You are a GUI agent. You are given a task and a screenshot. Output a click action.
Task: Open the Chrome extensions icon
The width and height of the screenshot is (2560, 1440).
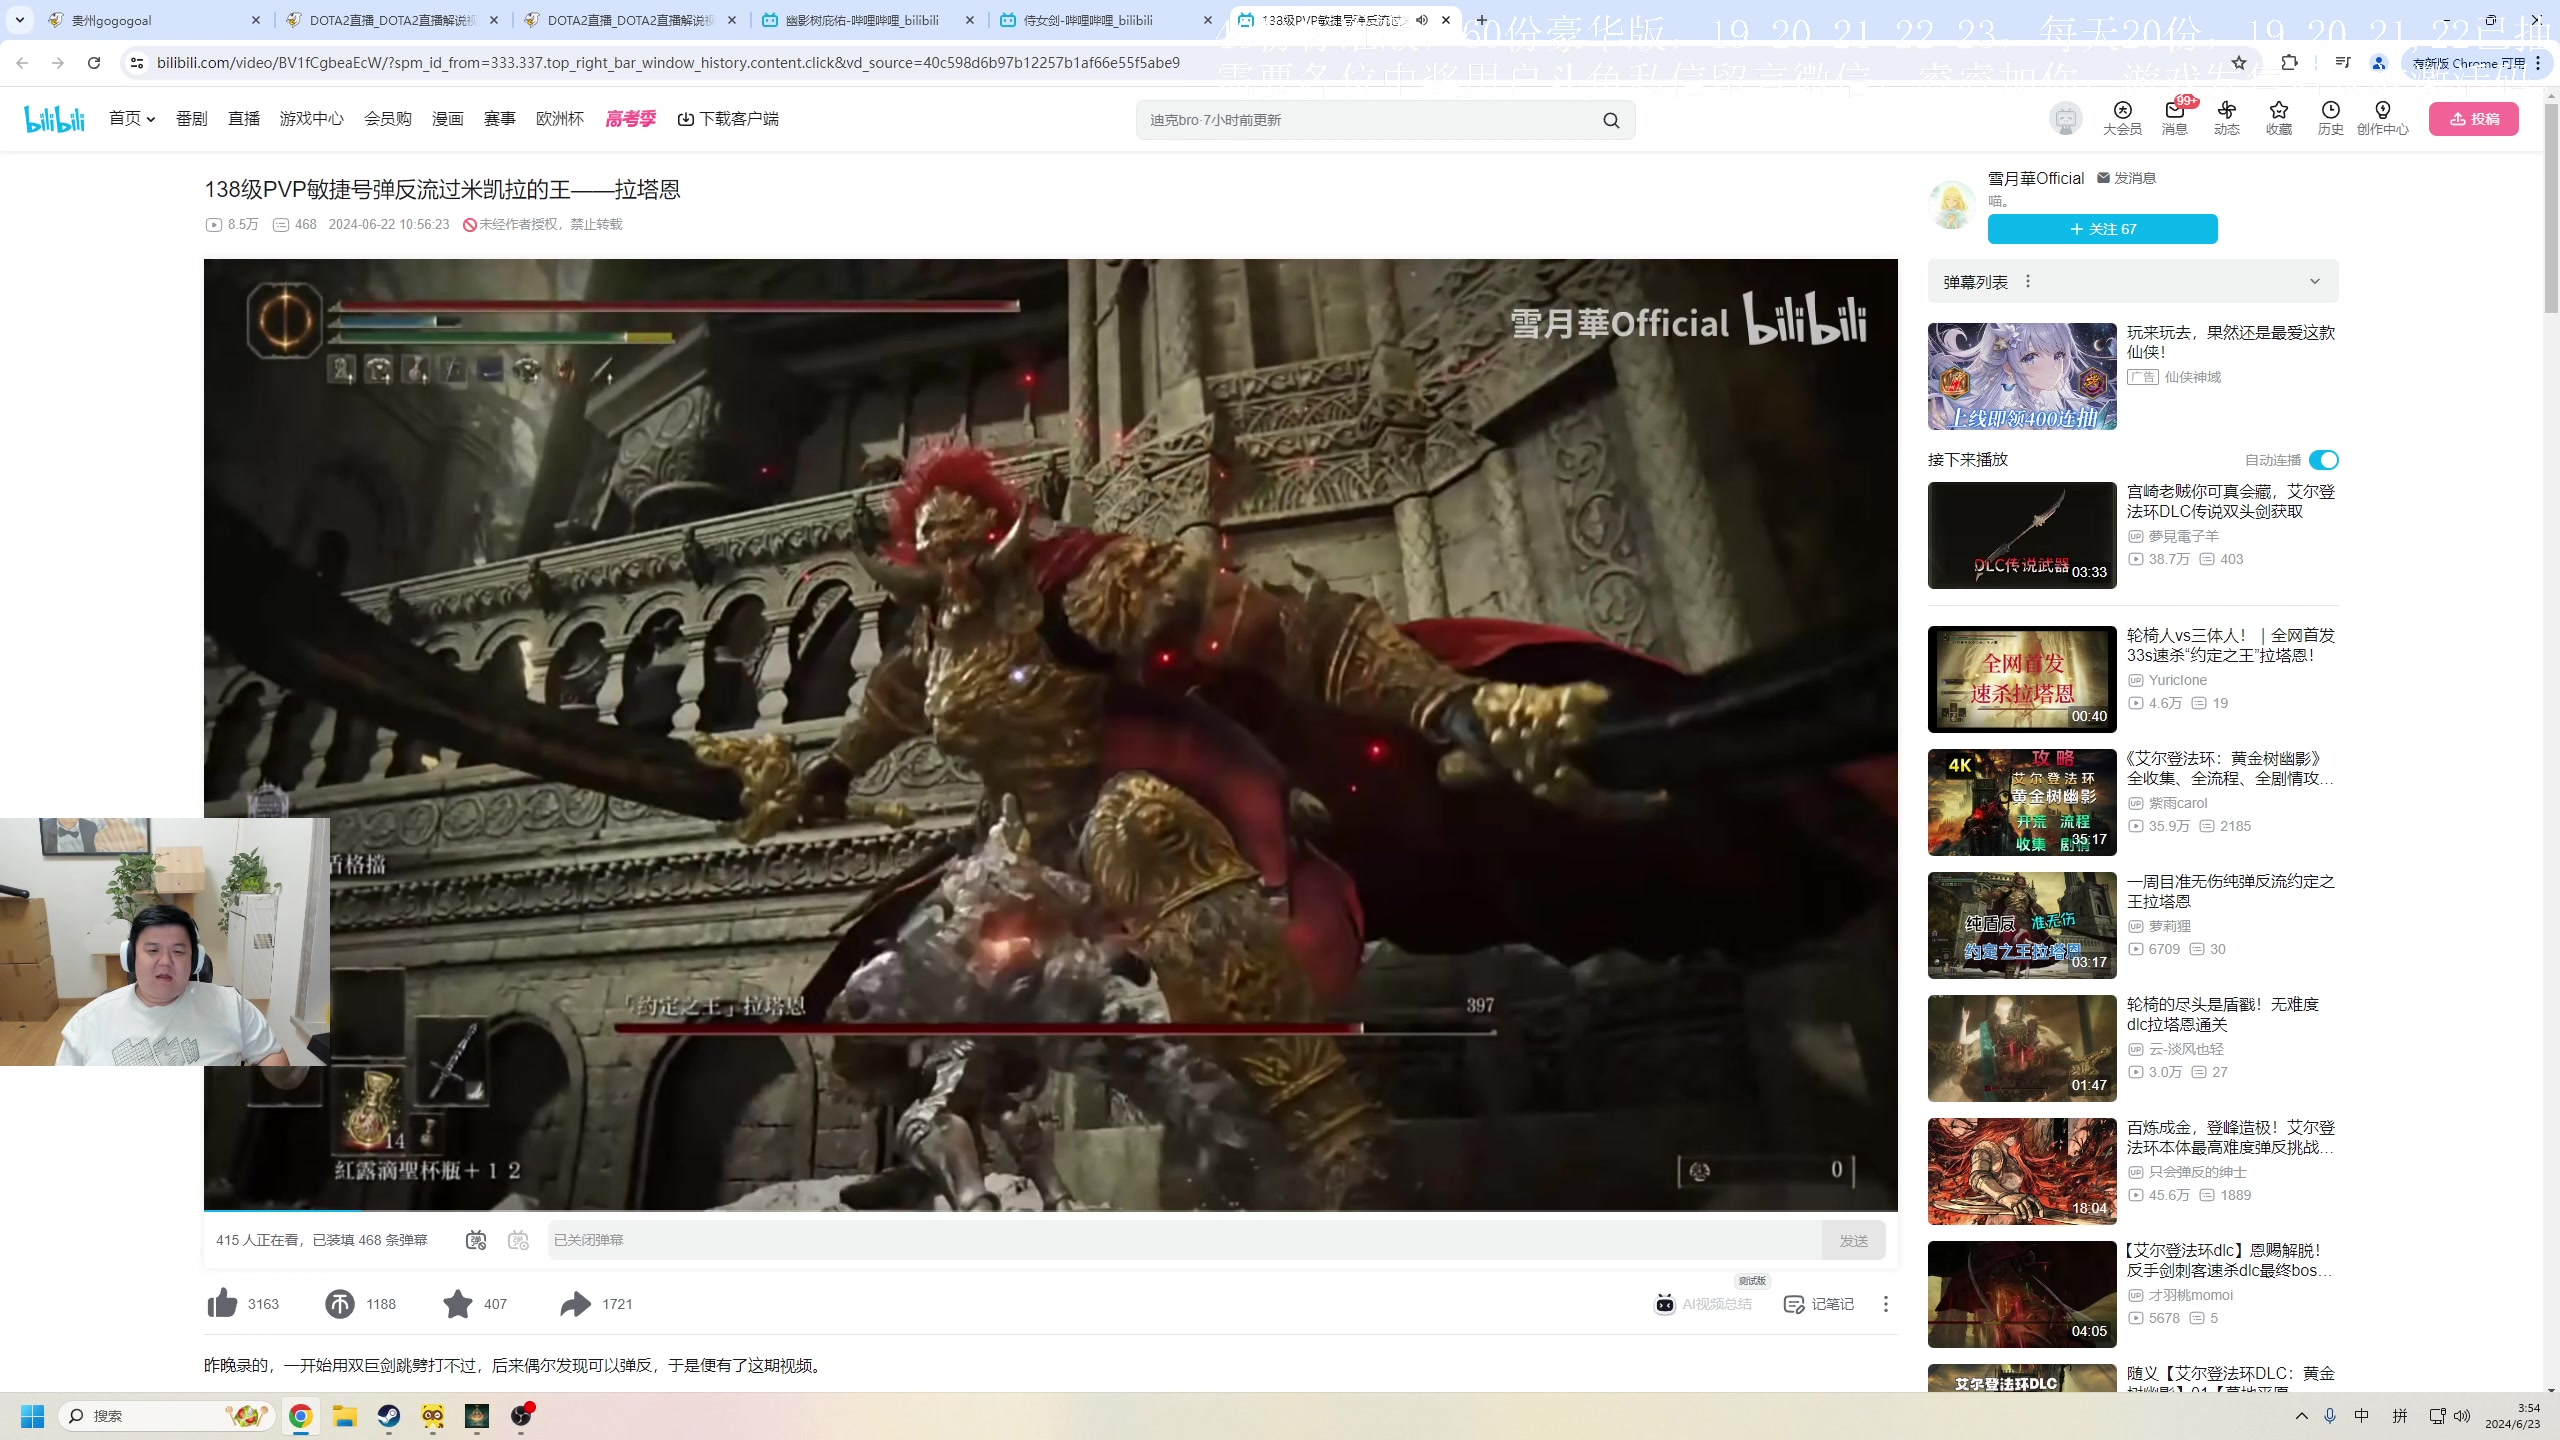tap(2289, 62)
